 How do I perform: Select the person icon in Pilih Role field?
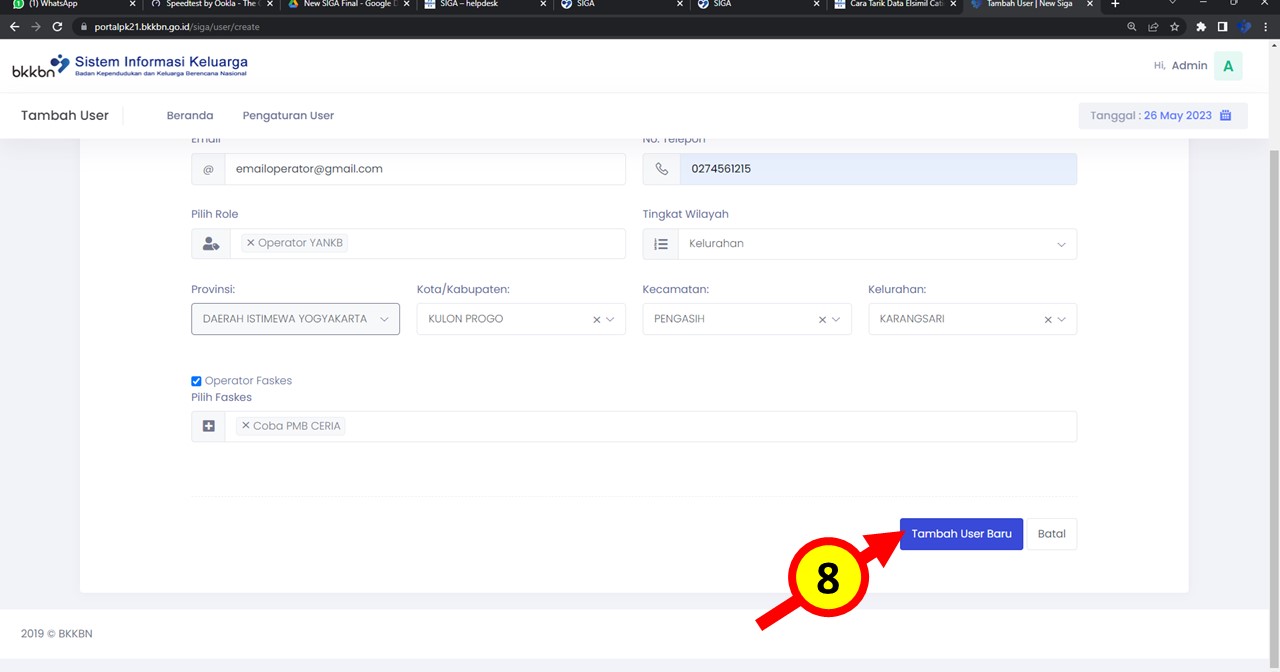[x=210, y=243]
